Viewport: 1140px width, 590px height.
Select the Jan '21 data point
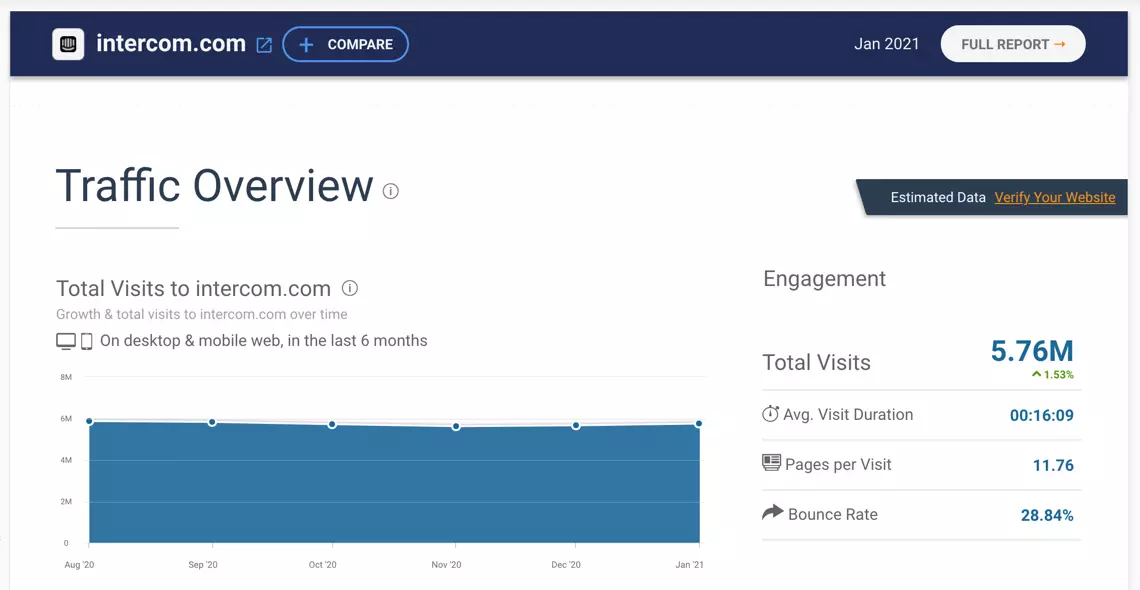click(699, 424)
